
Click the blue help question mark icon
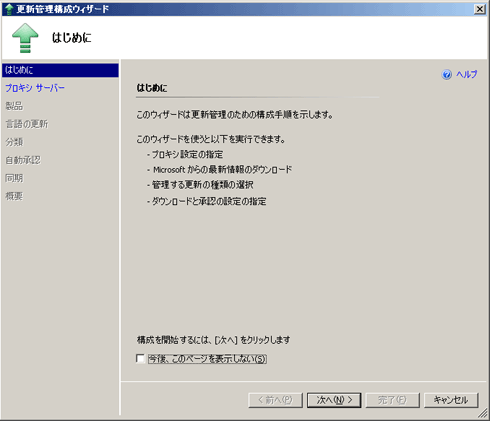click(x=447, y=74)
